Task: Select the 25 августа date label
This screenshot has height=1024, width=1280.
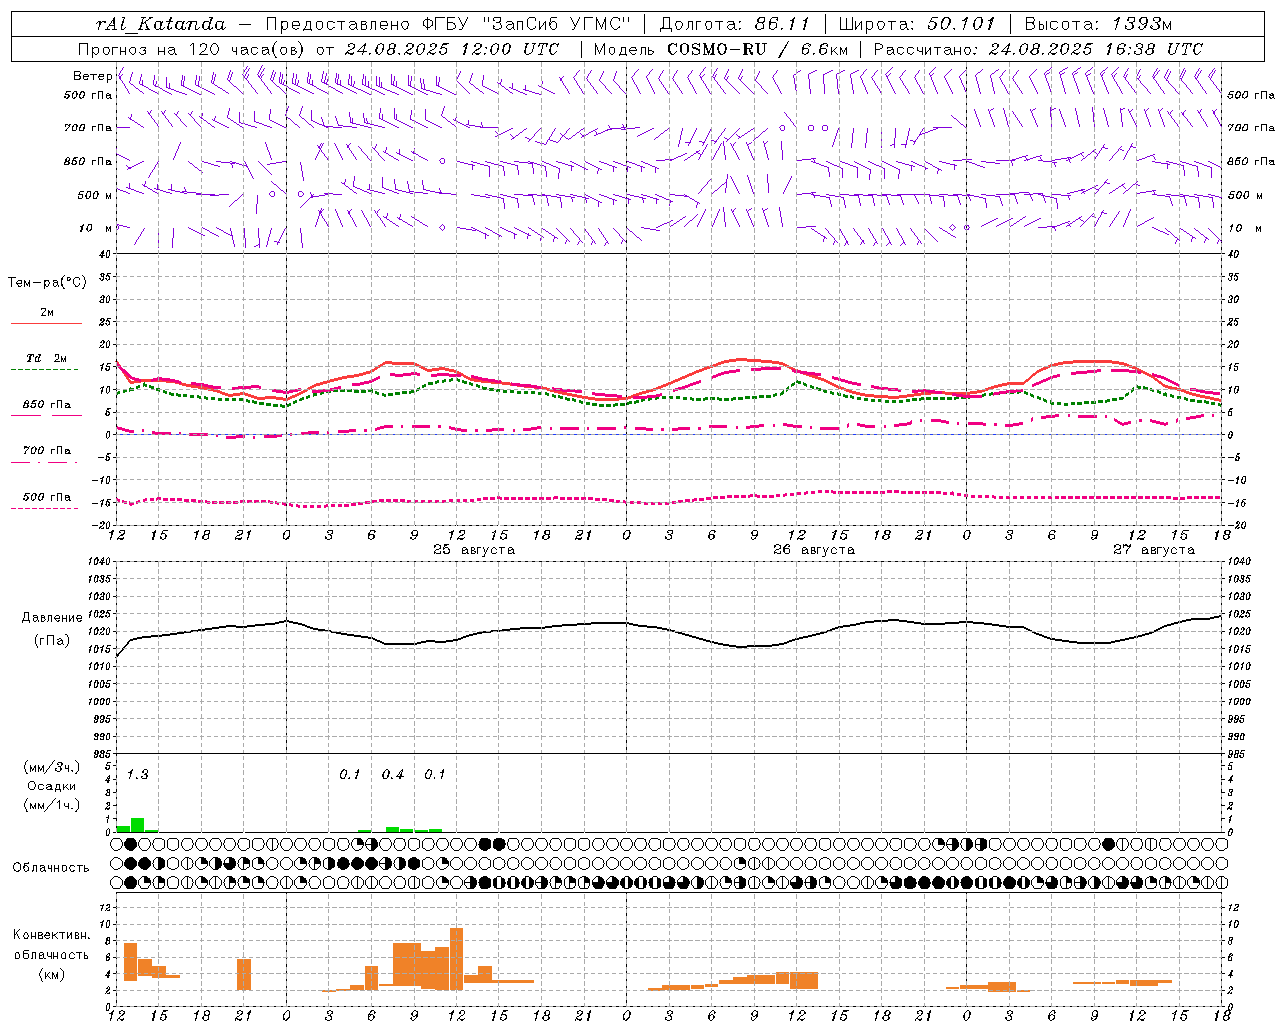Action: click(x=474, y=550)
